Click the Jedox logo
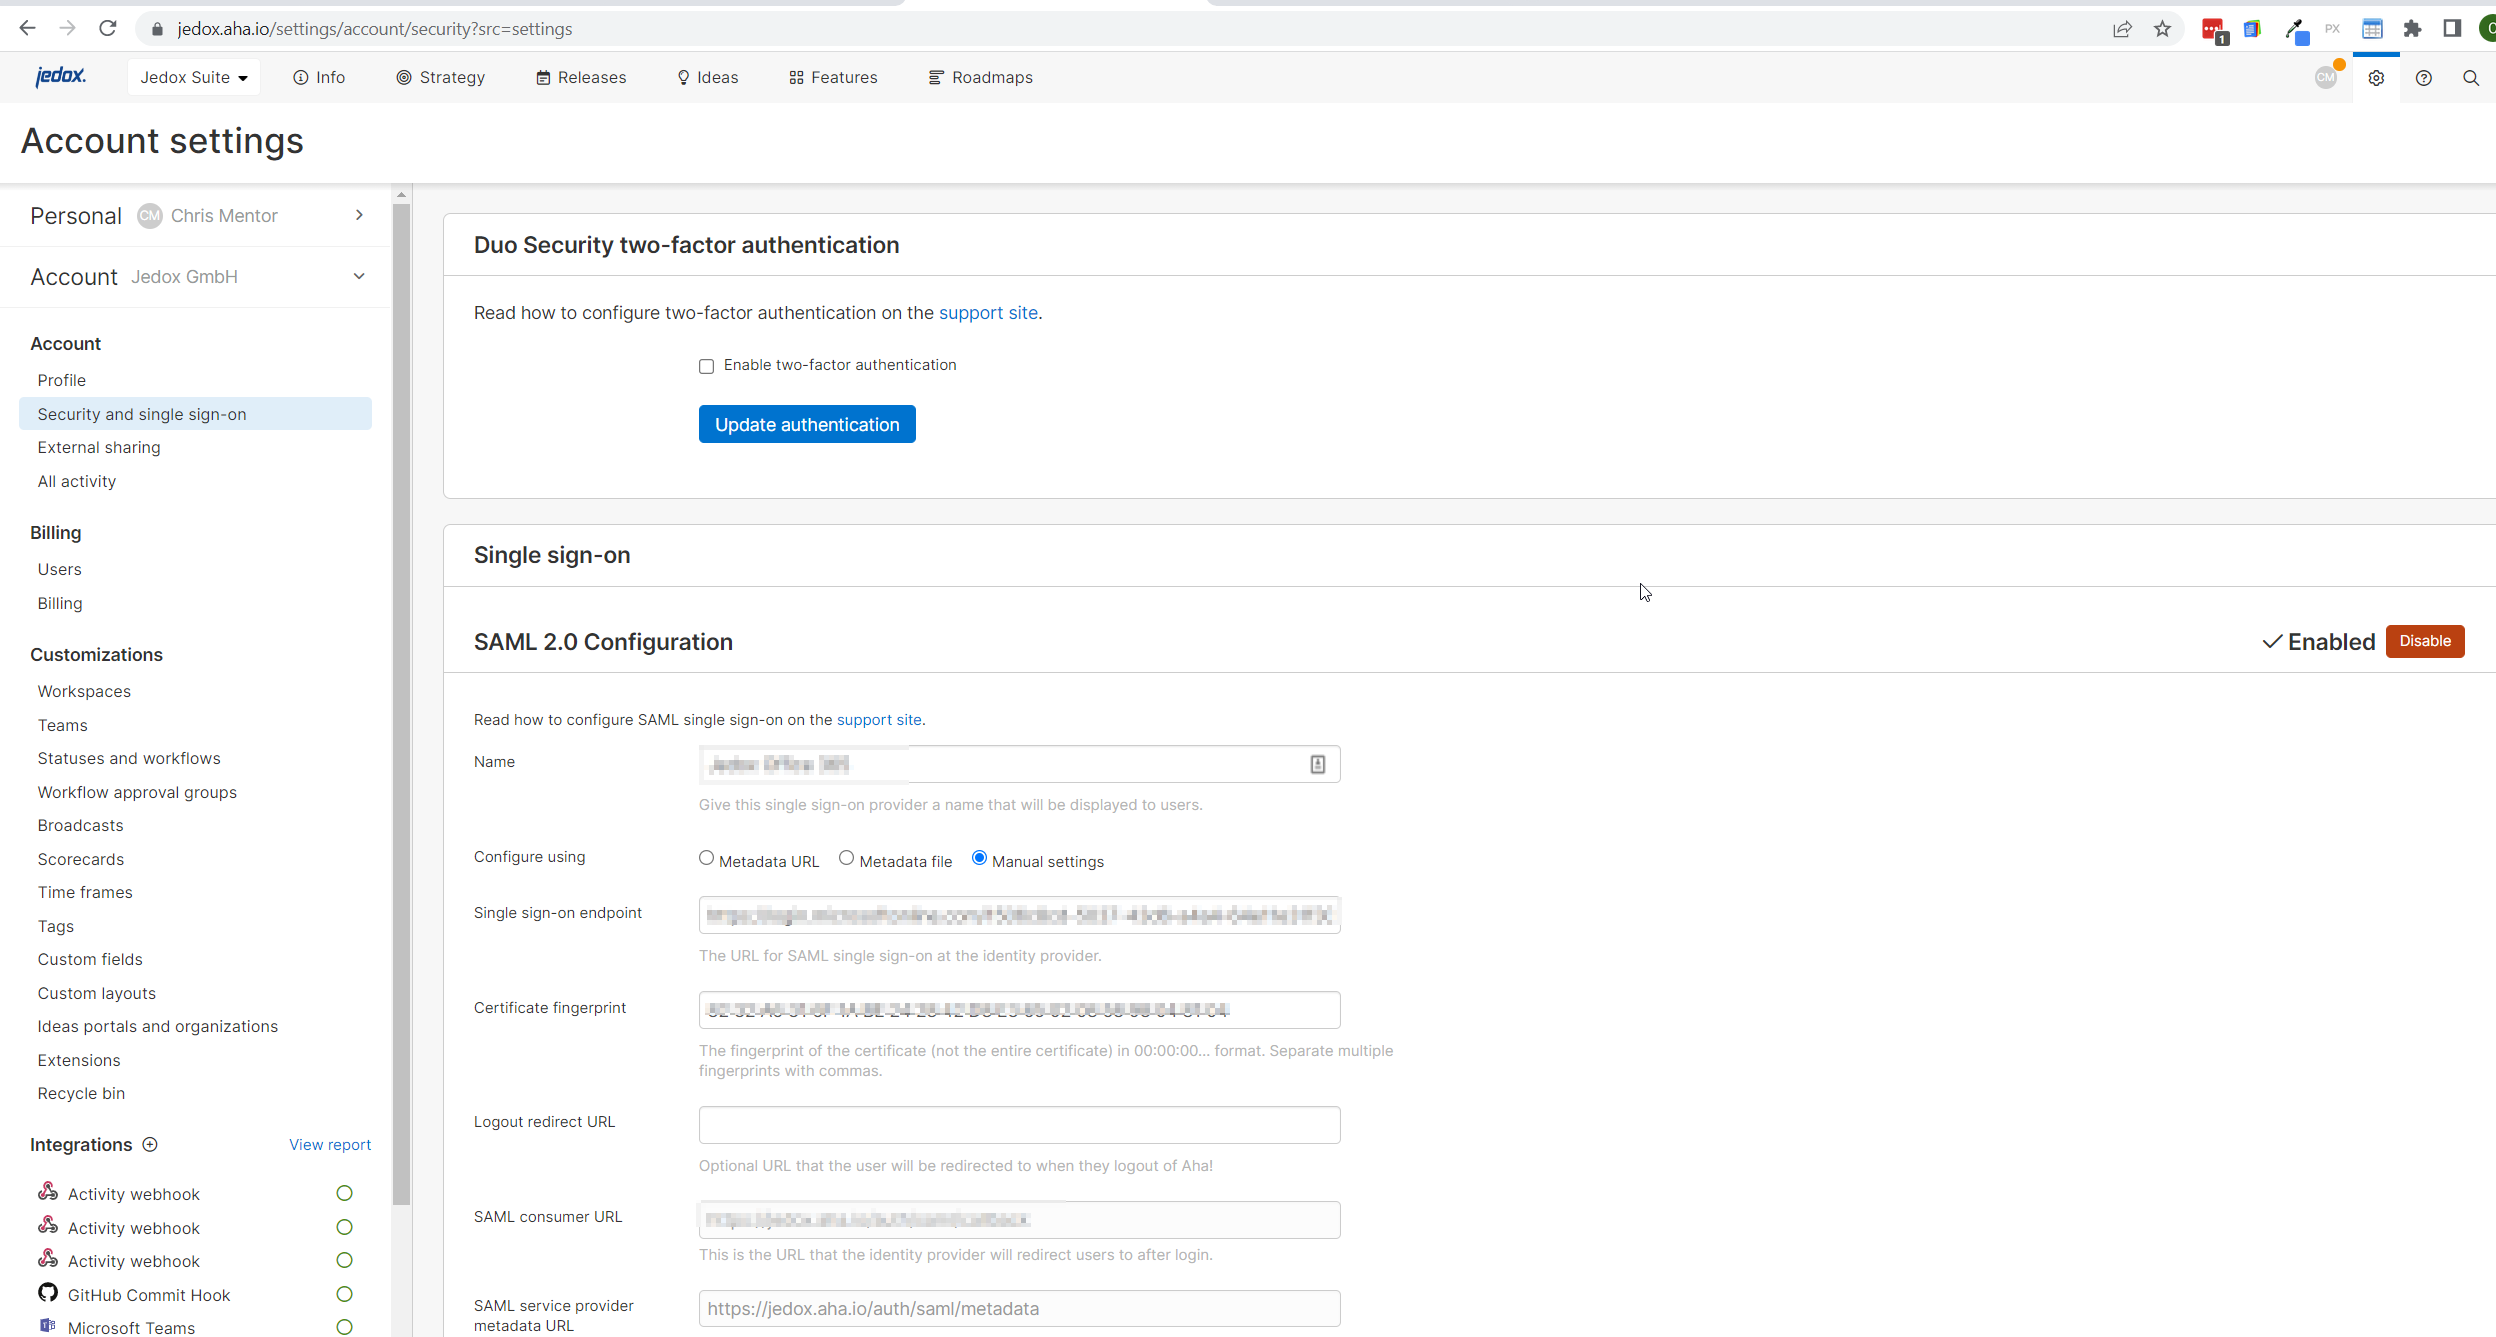The width and height of the screenshot is (2496, 1337). click(x=60, y=76)
